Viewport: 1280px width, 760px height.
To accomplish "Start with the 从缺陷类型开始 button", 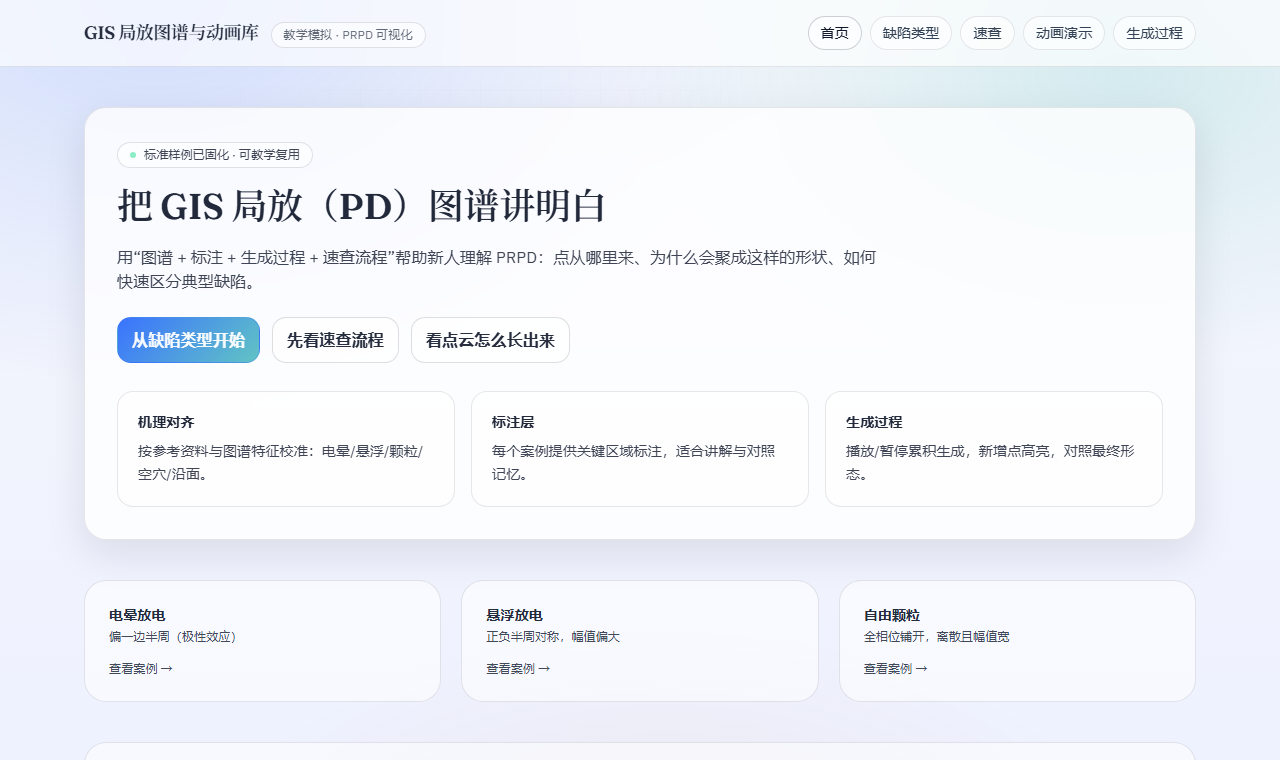I will click(188, 340).
